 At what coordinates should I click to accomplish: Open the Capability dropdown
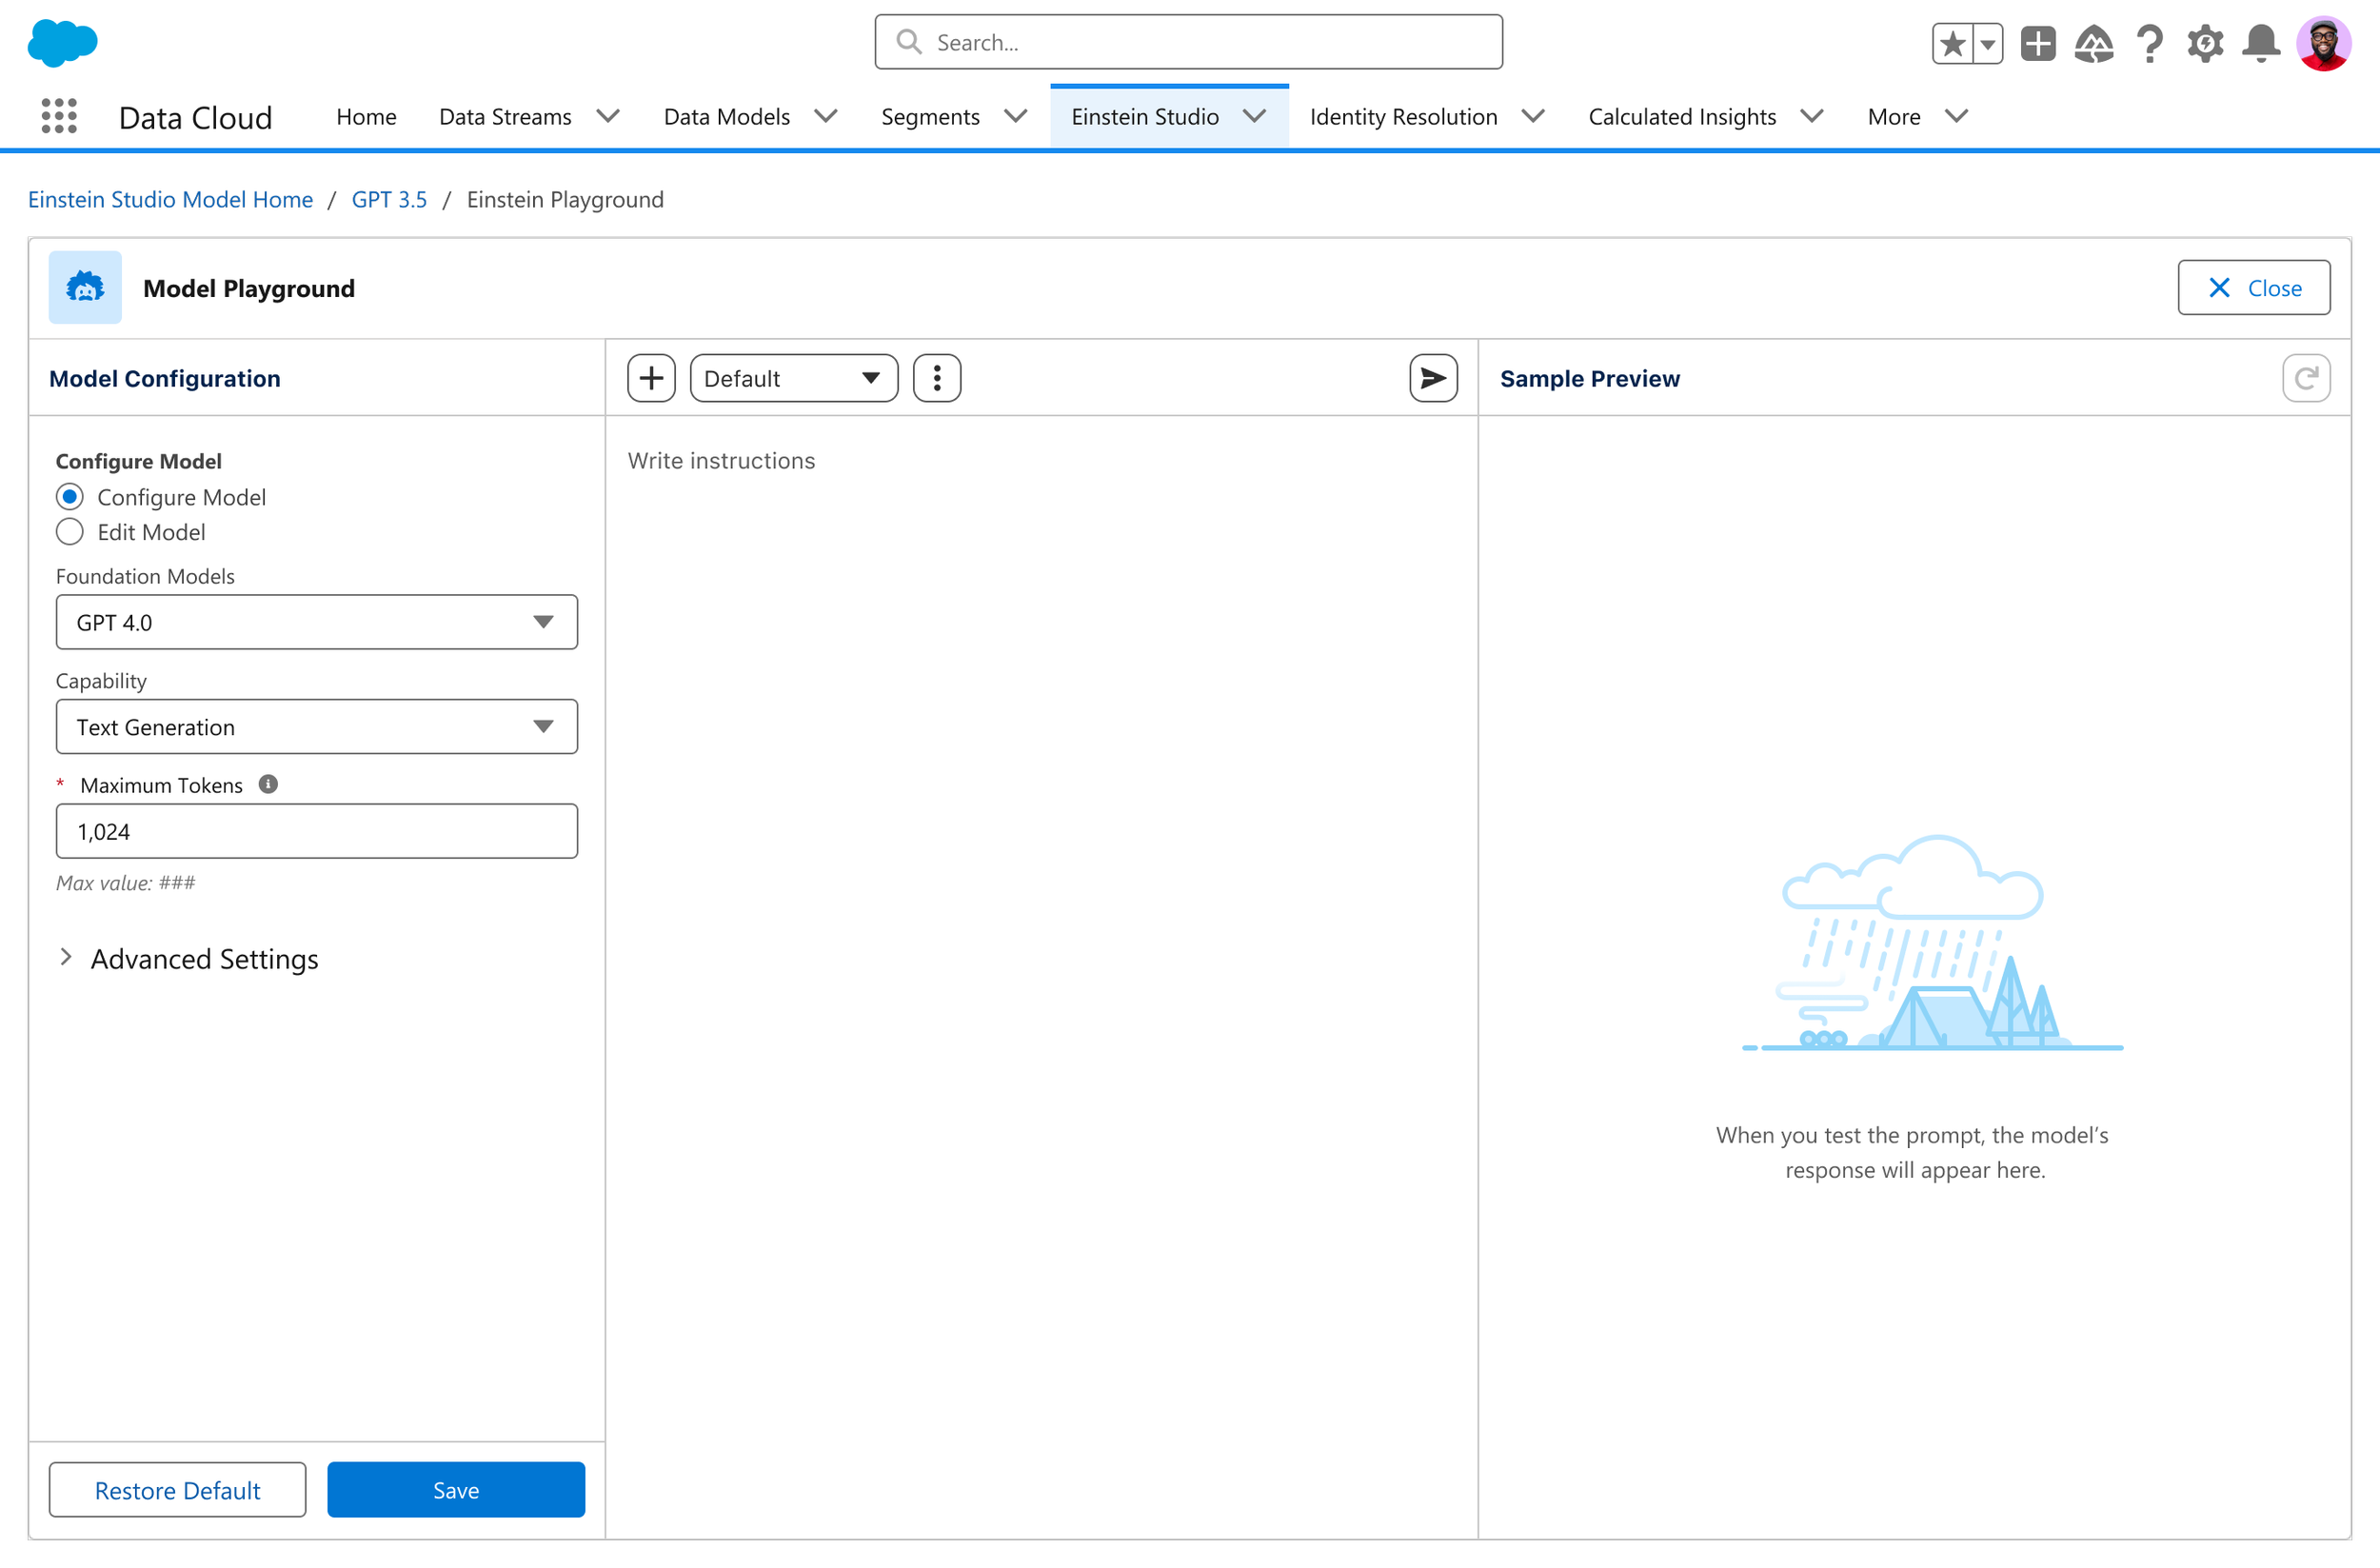point(316,727)
